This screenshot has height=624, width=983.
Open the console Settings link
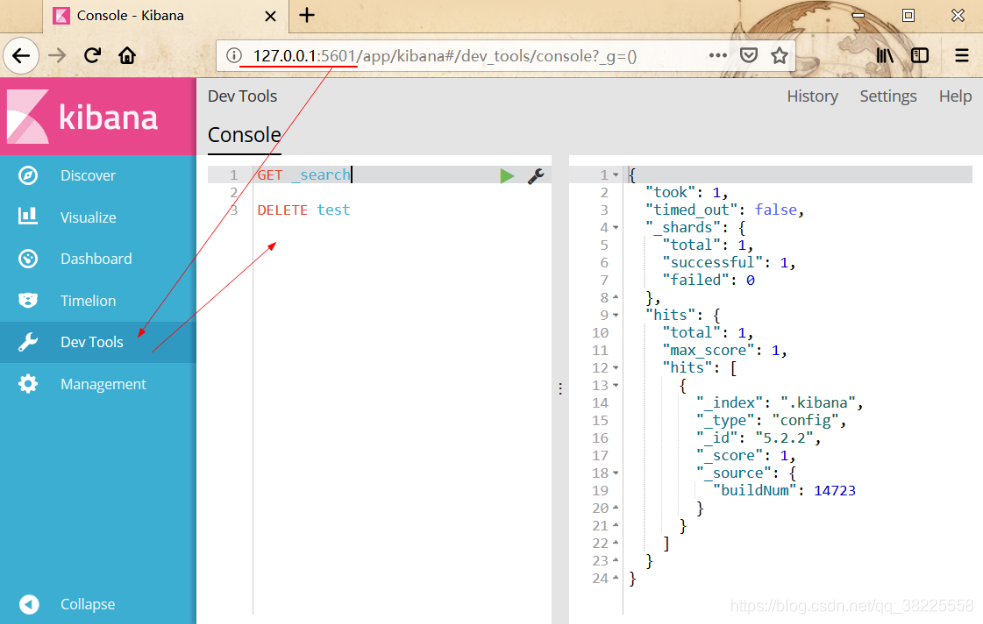(x=888, y=96)
